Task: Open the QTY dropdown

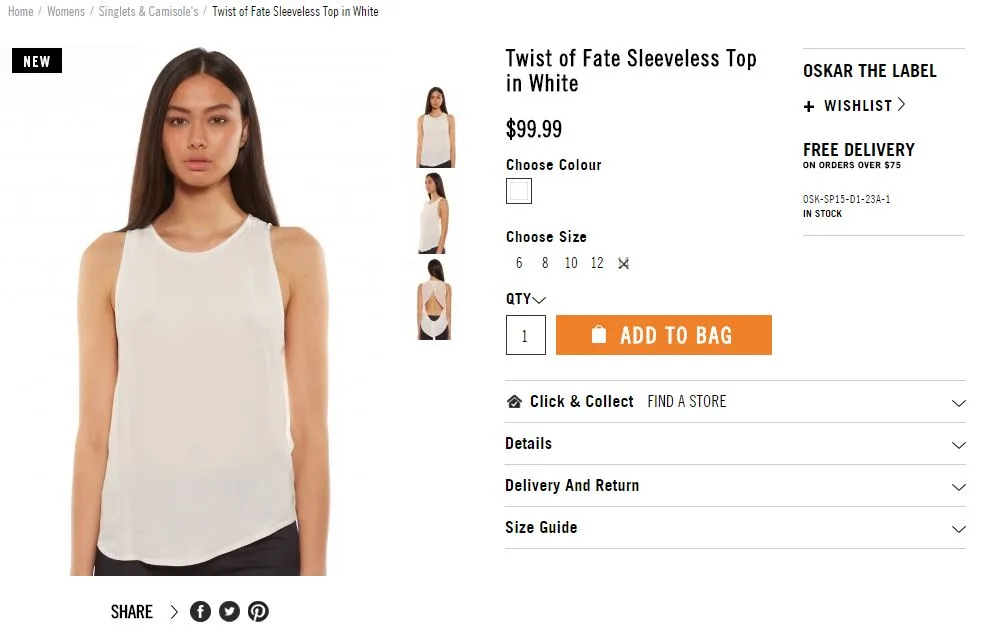Action: (x=539, y=299)
